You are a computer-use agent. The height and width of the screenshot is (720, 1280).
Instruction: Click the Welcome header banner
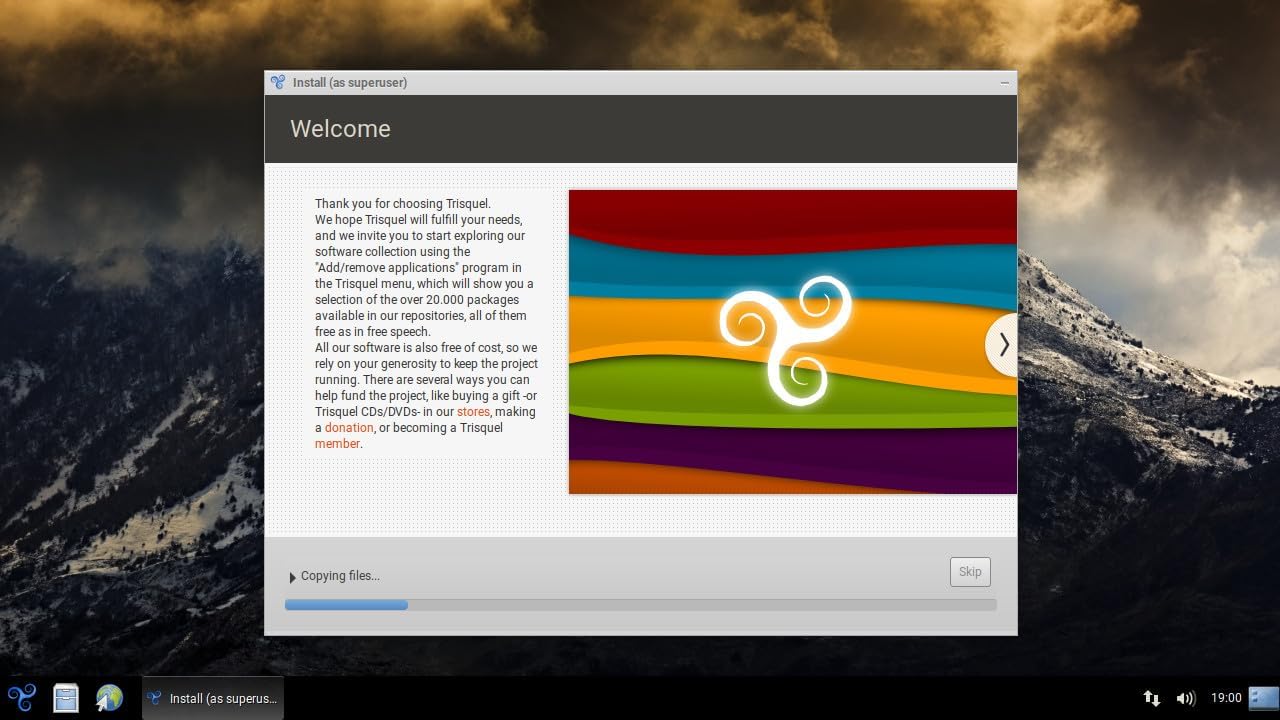point(641,129)
